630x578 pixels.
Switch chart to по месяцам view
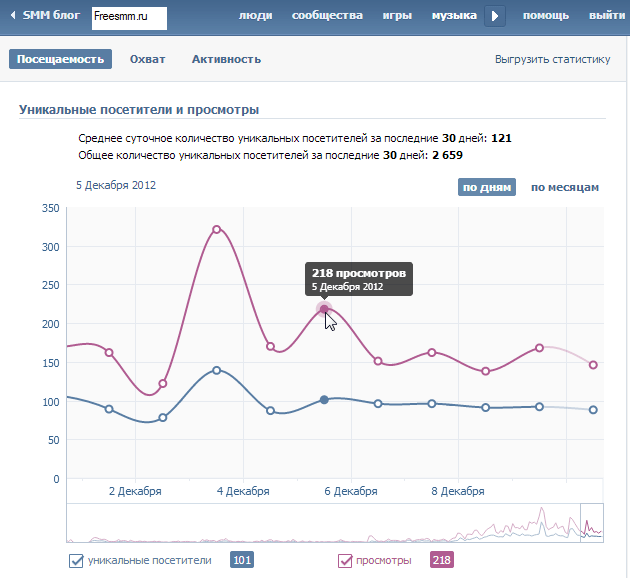tap(565, 187)
